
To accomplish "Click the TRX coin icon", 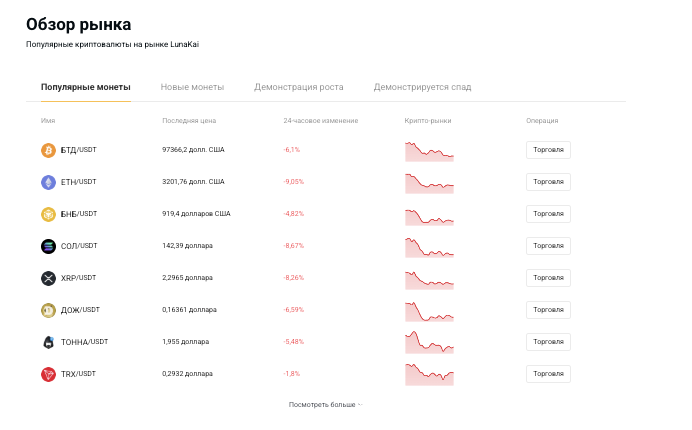I will click(48, 374).
